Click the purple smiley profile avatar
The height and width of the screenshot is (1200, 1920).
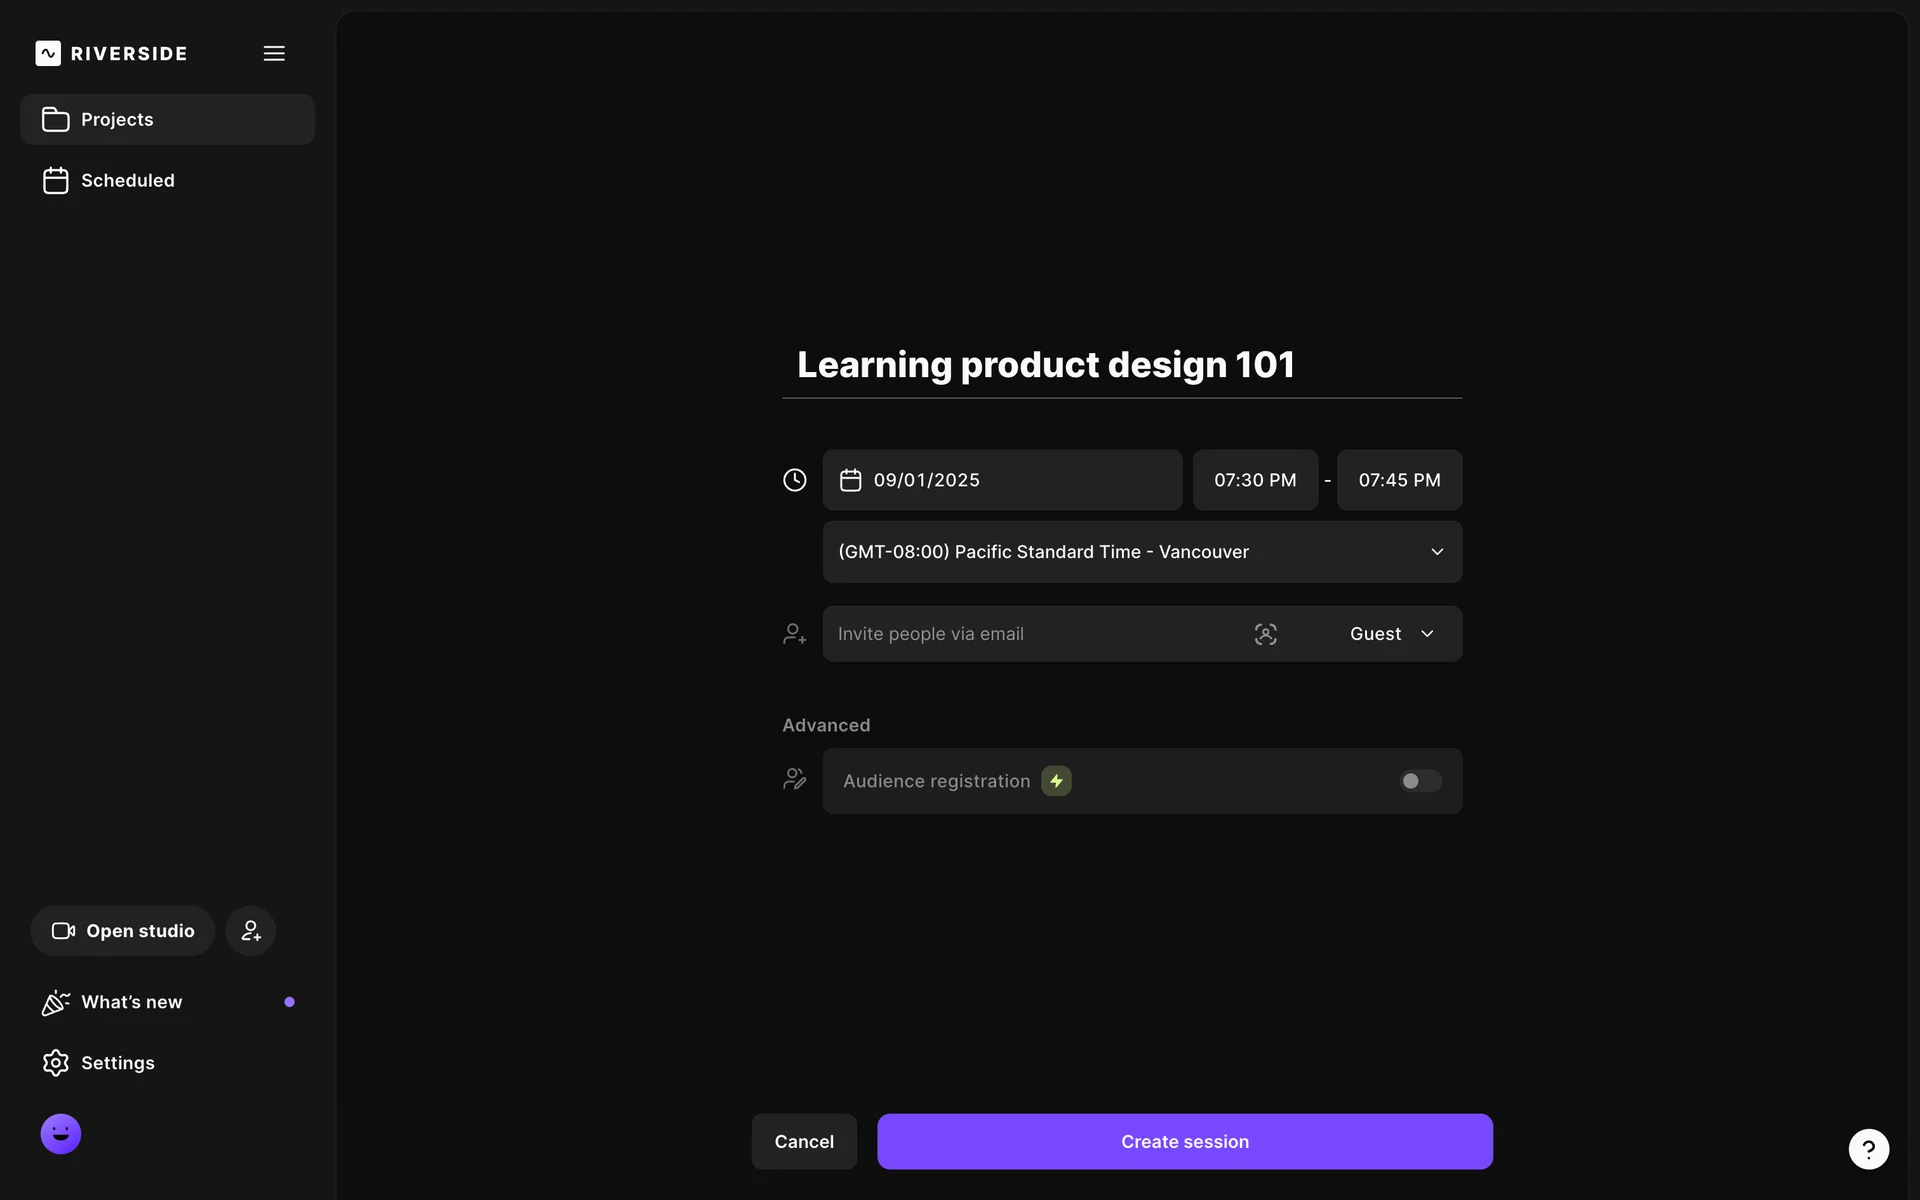(x=61, y=1134)
